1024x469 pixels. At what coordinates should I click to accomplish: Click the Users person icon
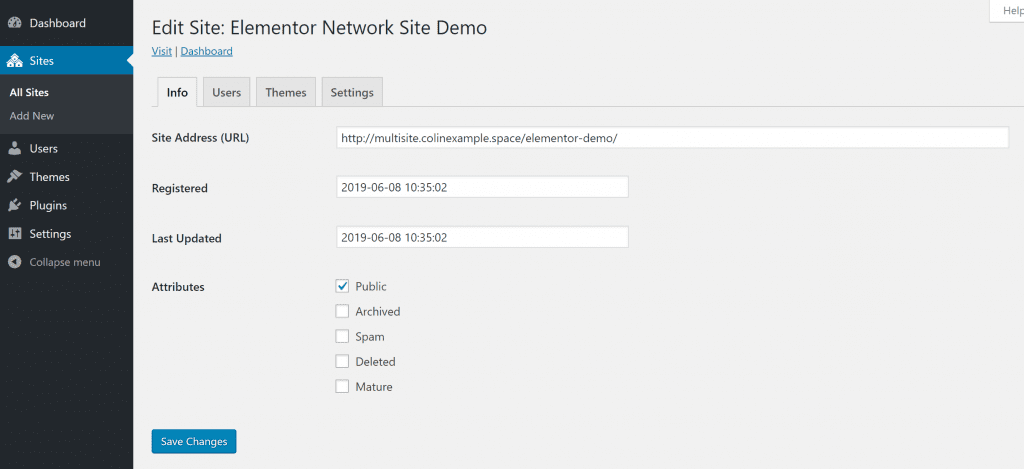pos(15,149)
